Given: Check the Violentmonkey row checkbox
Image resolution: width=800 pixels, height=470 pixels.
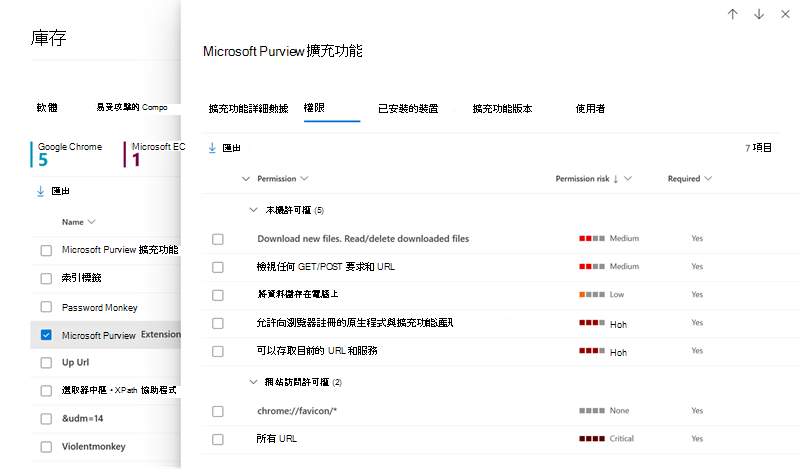Looking at the screenshot, I should (46, 447).
